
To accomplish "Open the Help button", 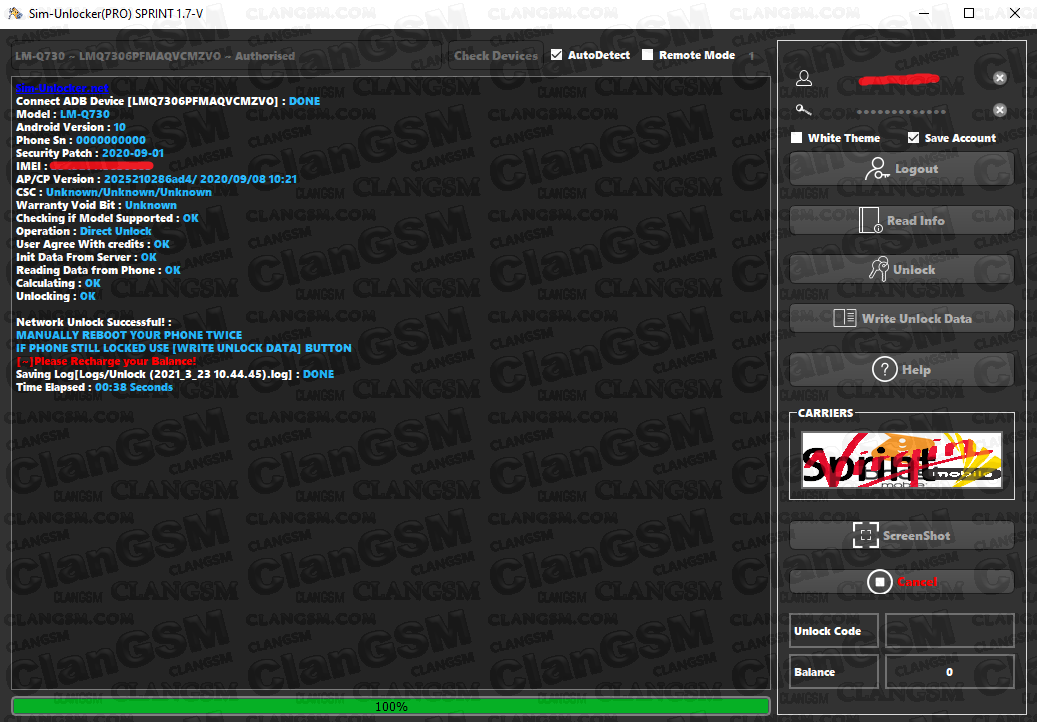I will [901, 370].
